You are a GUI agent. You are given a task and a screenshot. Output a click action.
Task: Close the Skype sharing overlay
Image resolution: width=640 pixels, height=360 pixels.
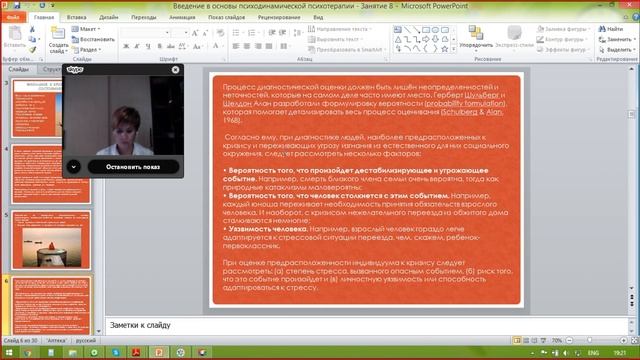coord(176,70)
